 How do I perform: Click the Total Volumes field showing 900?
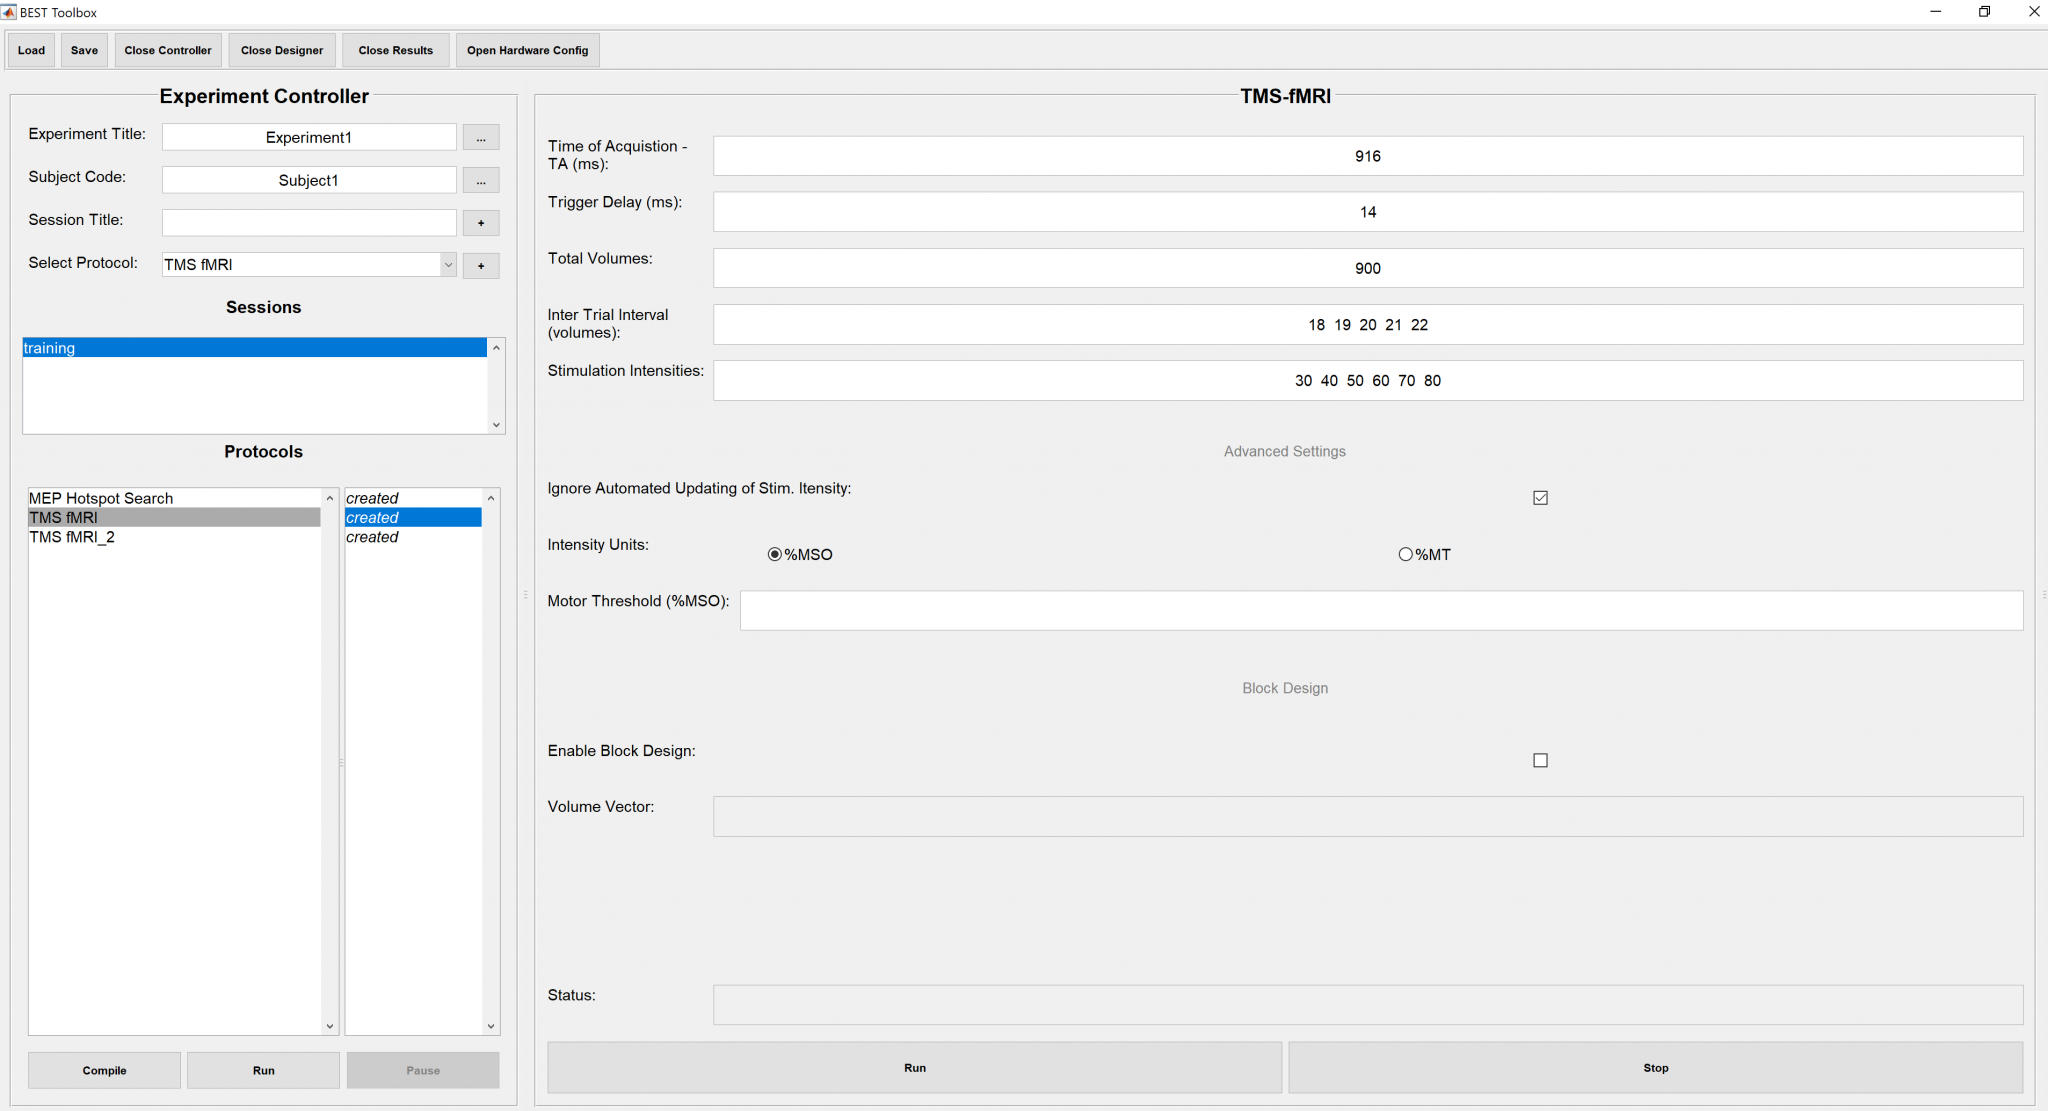[x=1368, y=268]
